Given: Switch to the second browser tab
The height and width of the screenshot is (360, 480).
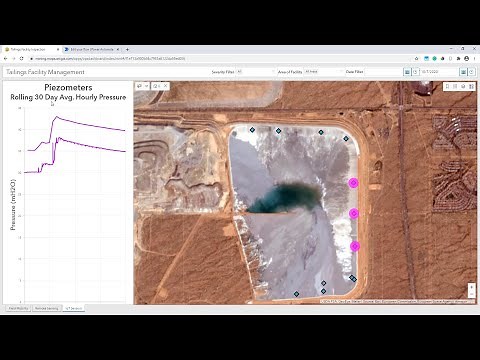Looking at the screenshot, I should (x=92, y=49).
